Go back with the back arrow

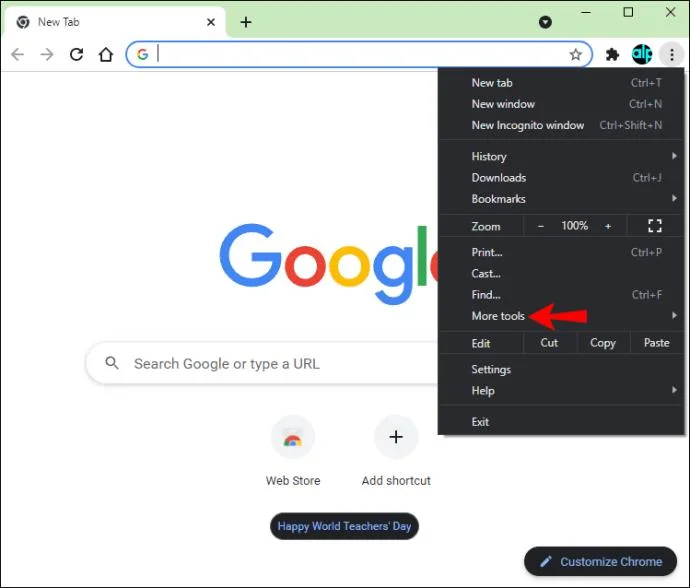click(18, 55)
